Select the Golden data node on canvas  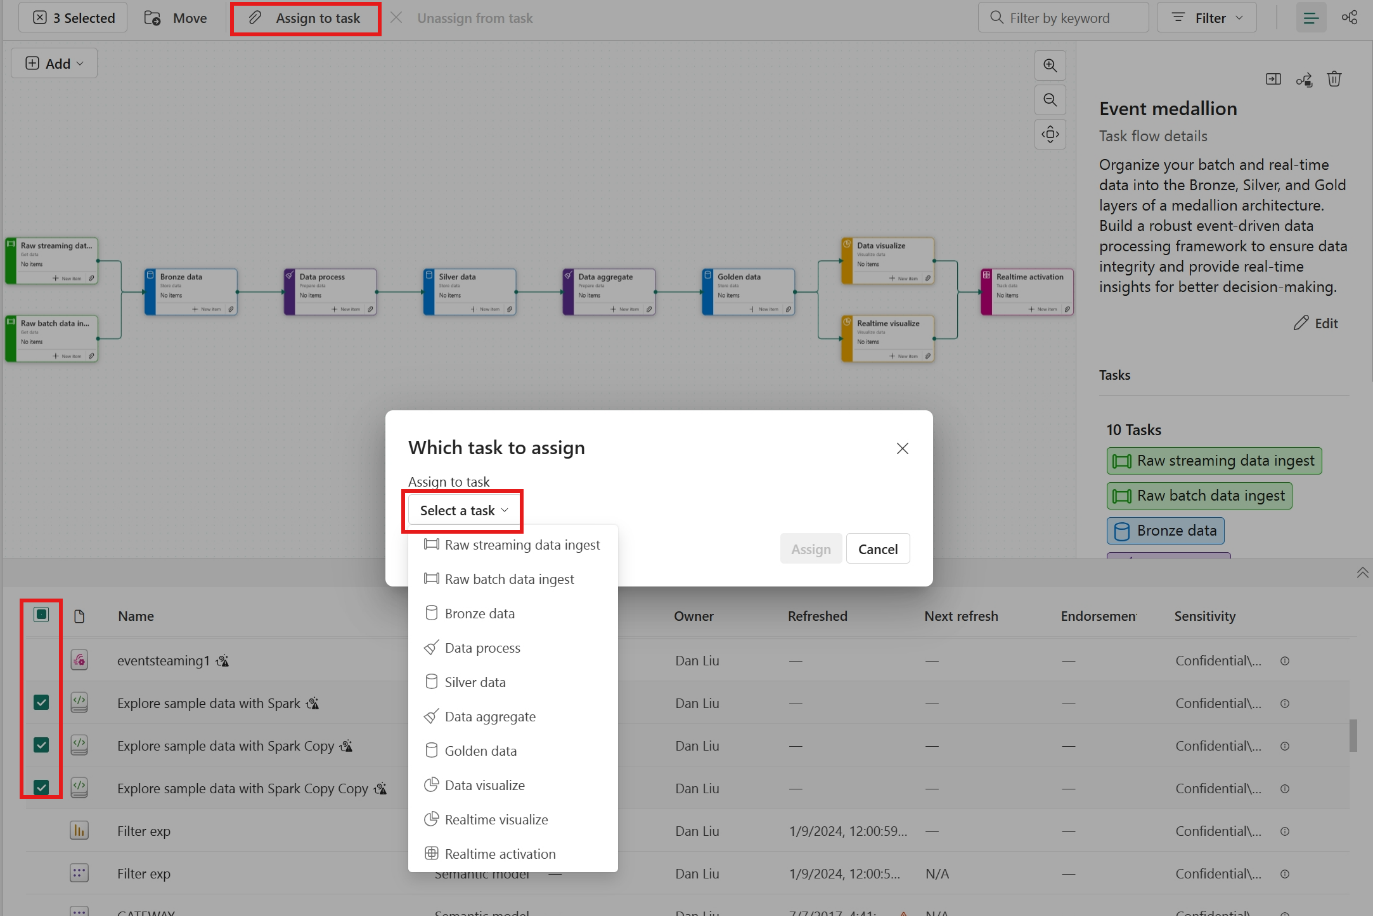pos(748,292)
